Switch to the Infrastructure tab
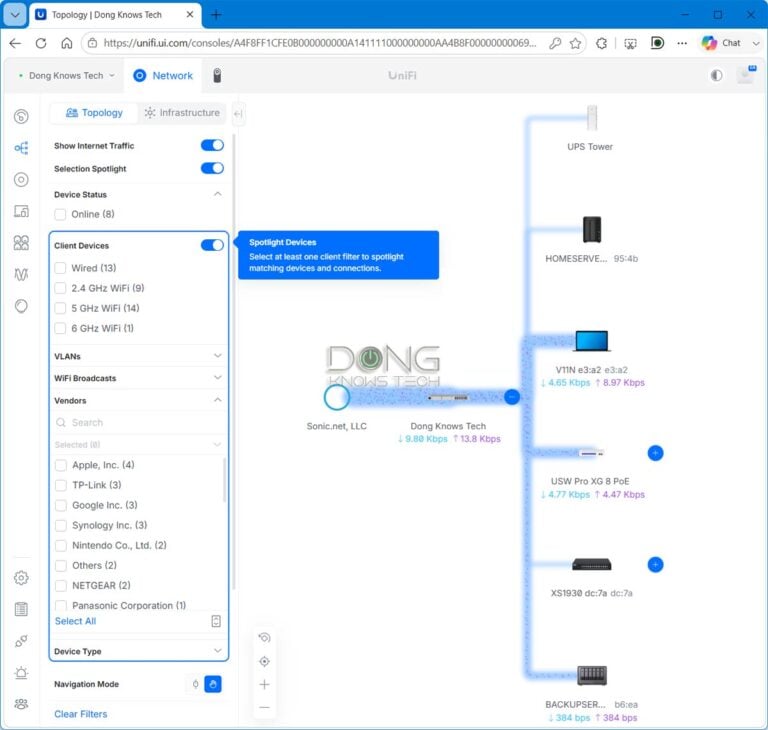Image resolution: width=768 pixels, height=730 pixels. click(x=182, y=113)
